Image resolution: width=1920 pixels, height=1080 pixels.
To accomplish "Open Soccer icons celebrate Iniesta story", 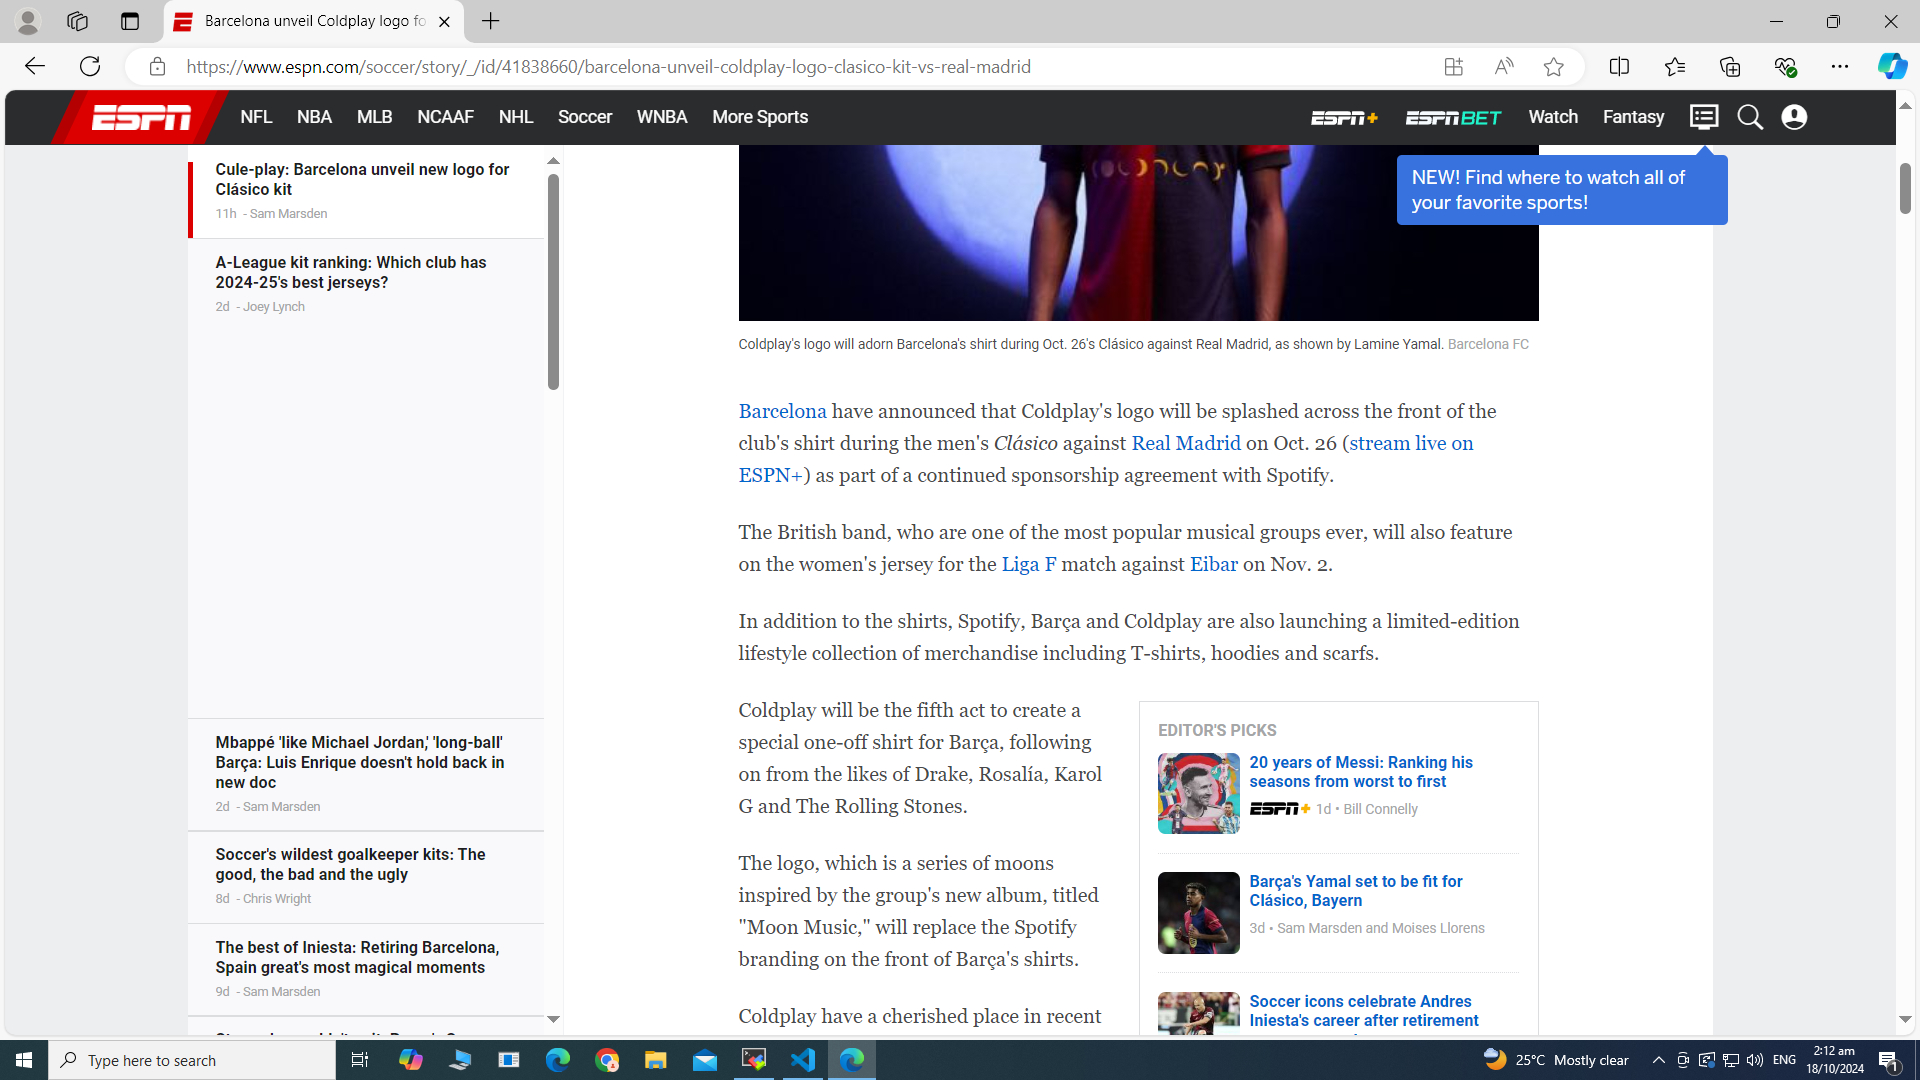I will [1364, 1011].
